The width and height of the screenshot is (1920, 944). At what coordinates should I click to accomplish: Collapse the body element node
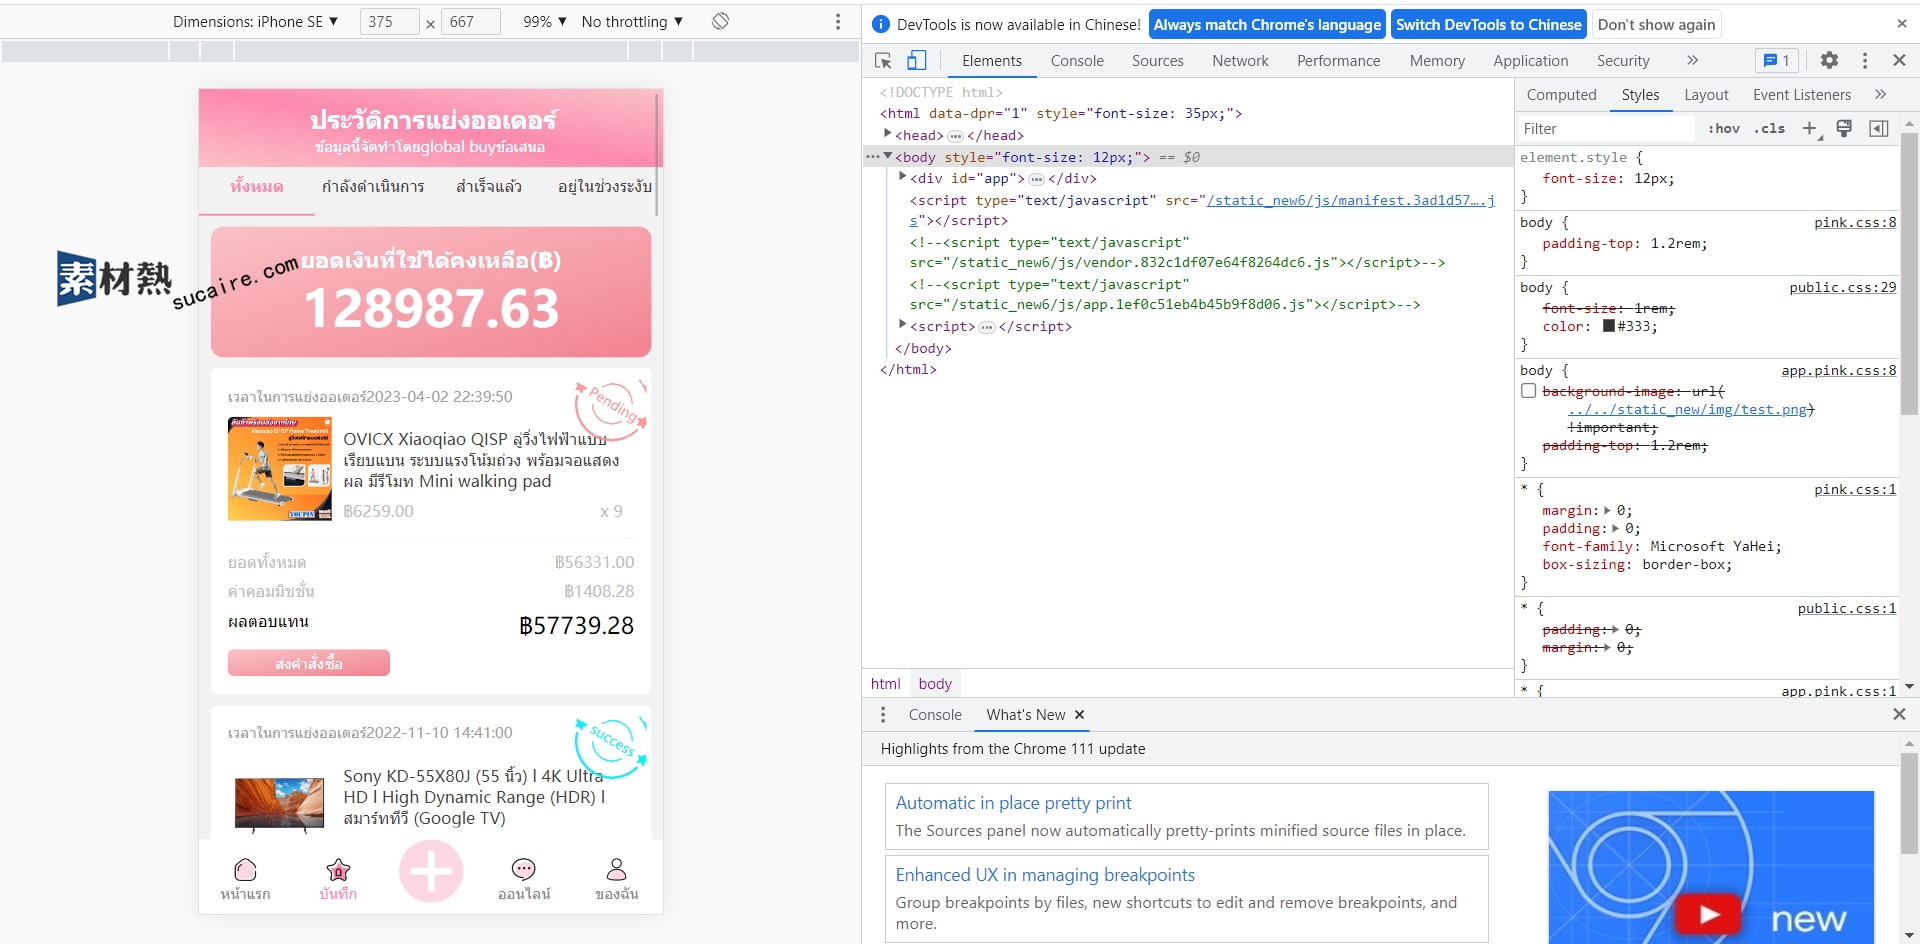coord(888,156)
